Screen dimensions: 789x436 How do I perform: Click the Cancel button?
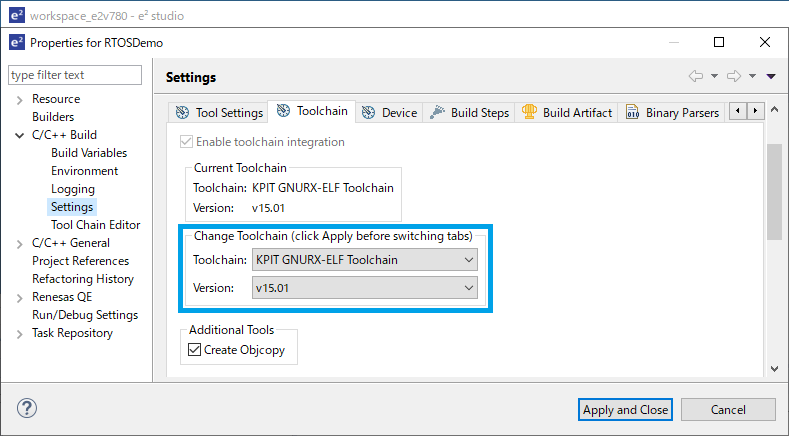[728, 409]
